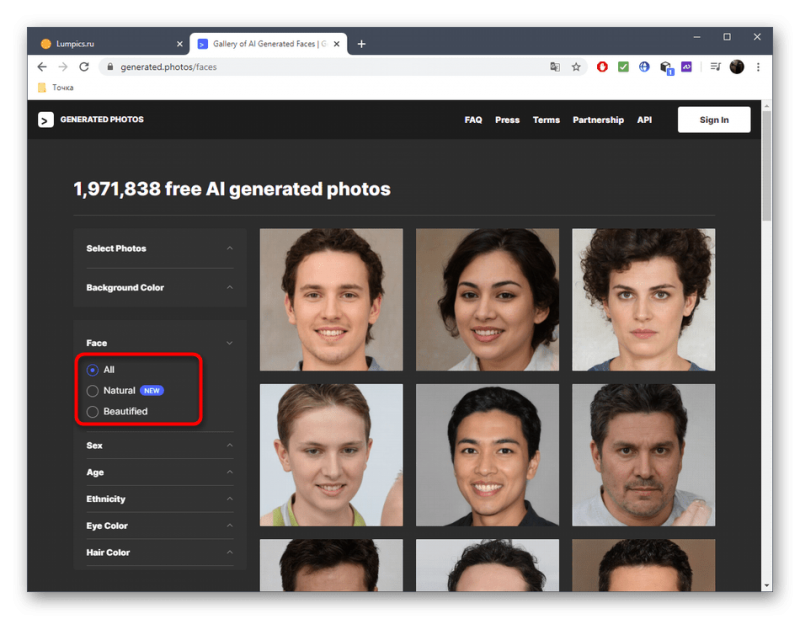
Task: Close the Lumpics.ru tab
Action: click(x=180, y=44)
